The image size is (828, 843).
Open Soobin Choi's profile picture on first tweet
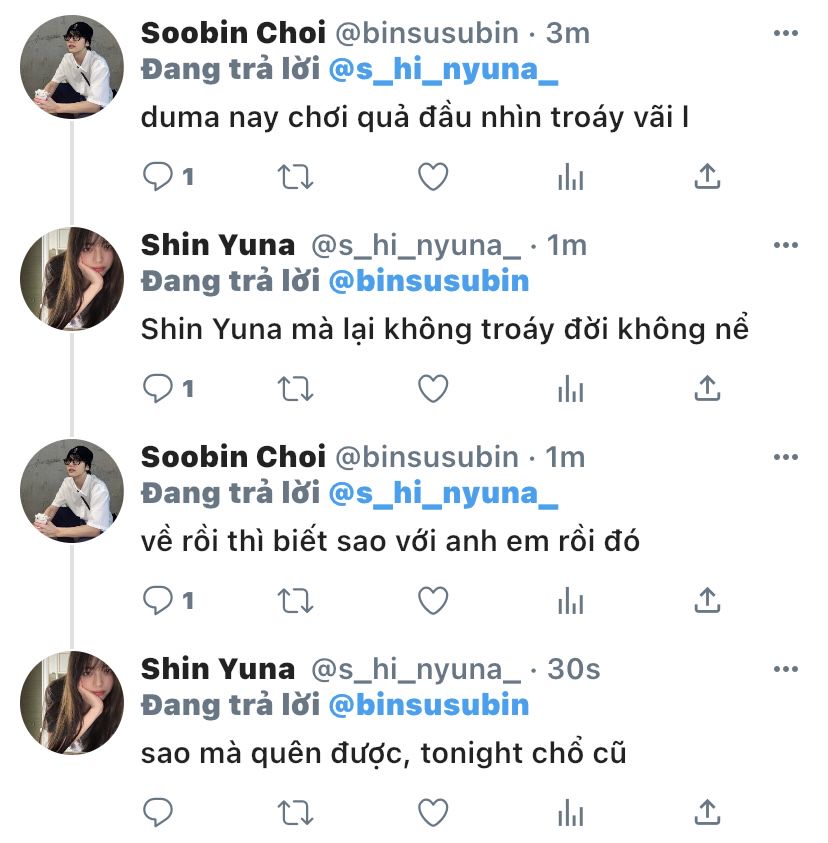(72, 67)
